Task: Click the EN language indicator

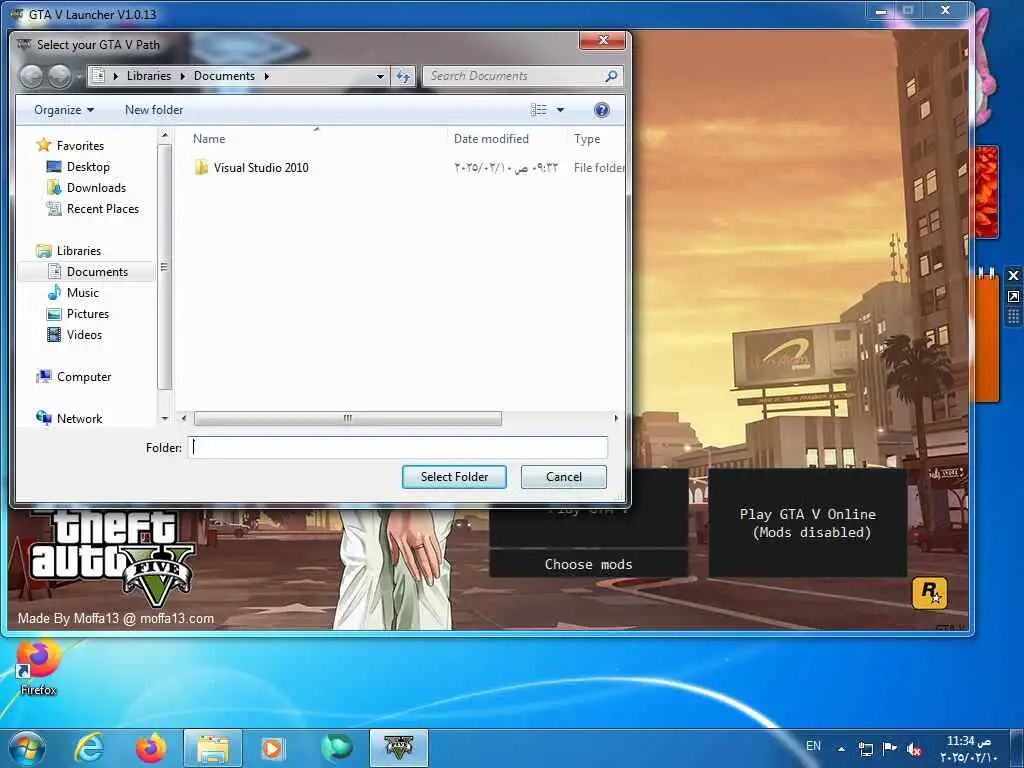Action: 813,746
